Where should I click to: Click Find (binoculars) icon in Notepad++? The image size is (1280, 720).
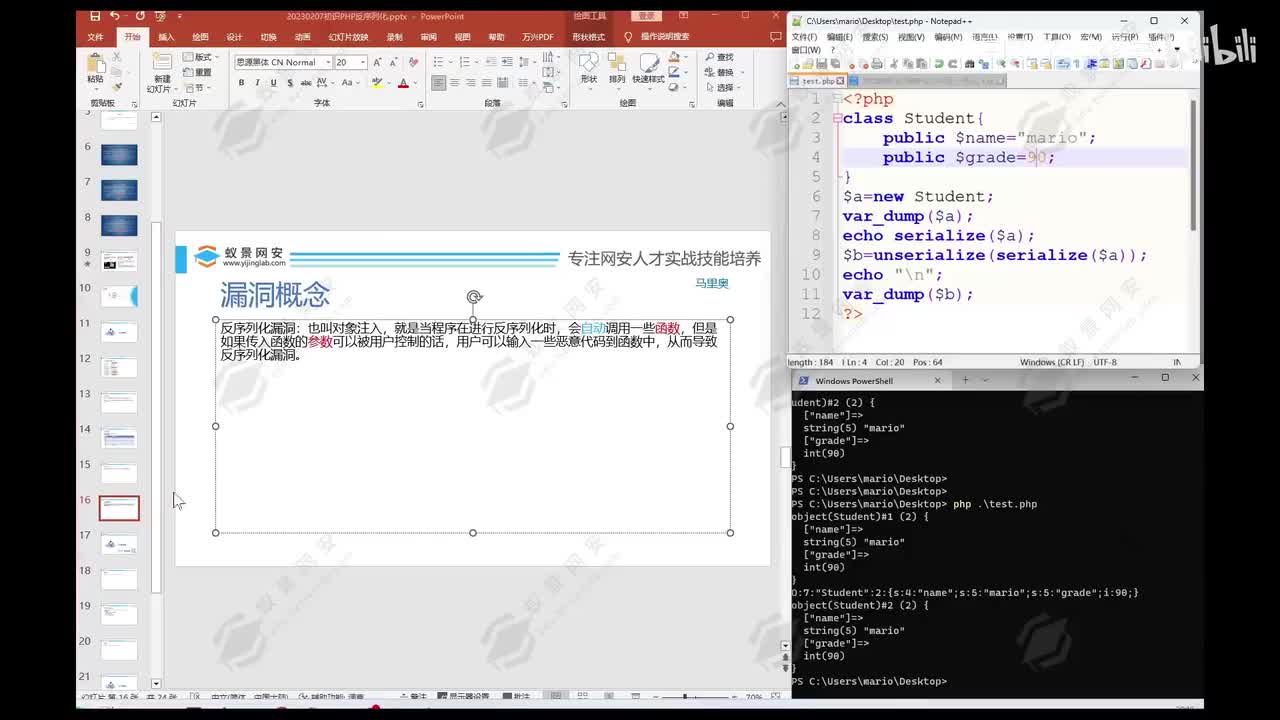(x=969, y=64)
